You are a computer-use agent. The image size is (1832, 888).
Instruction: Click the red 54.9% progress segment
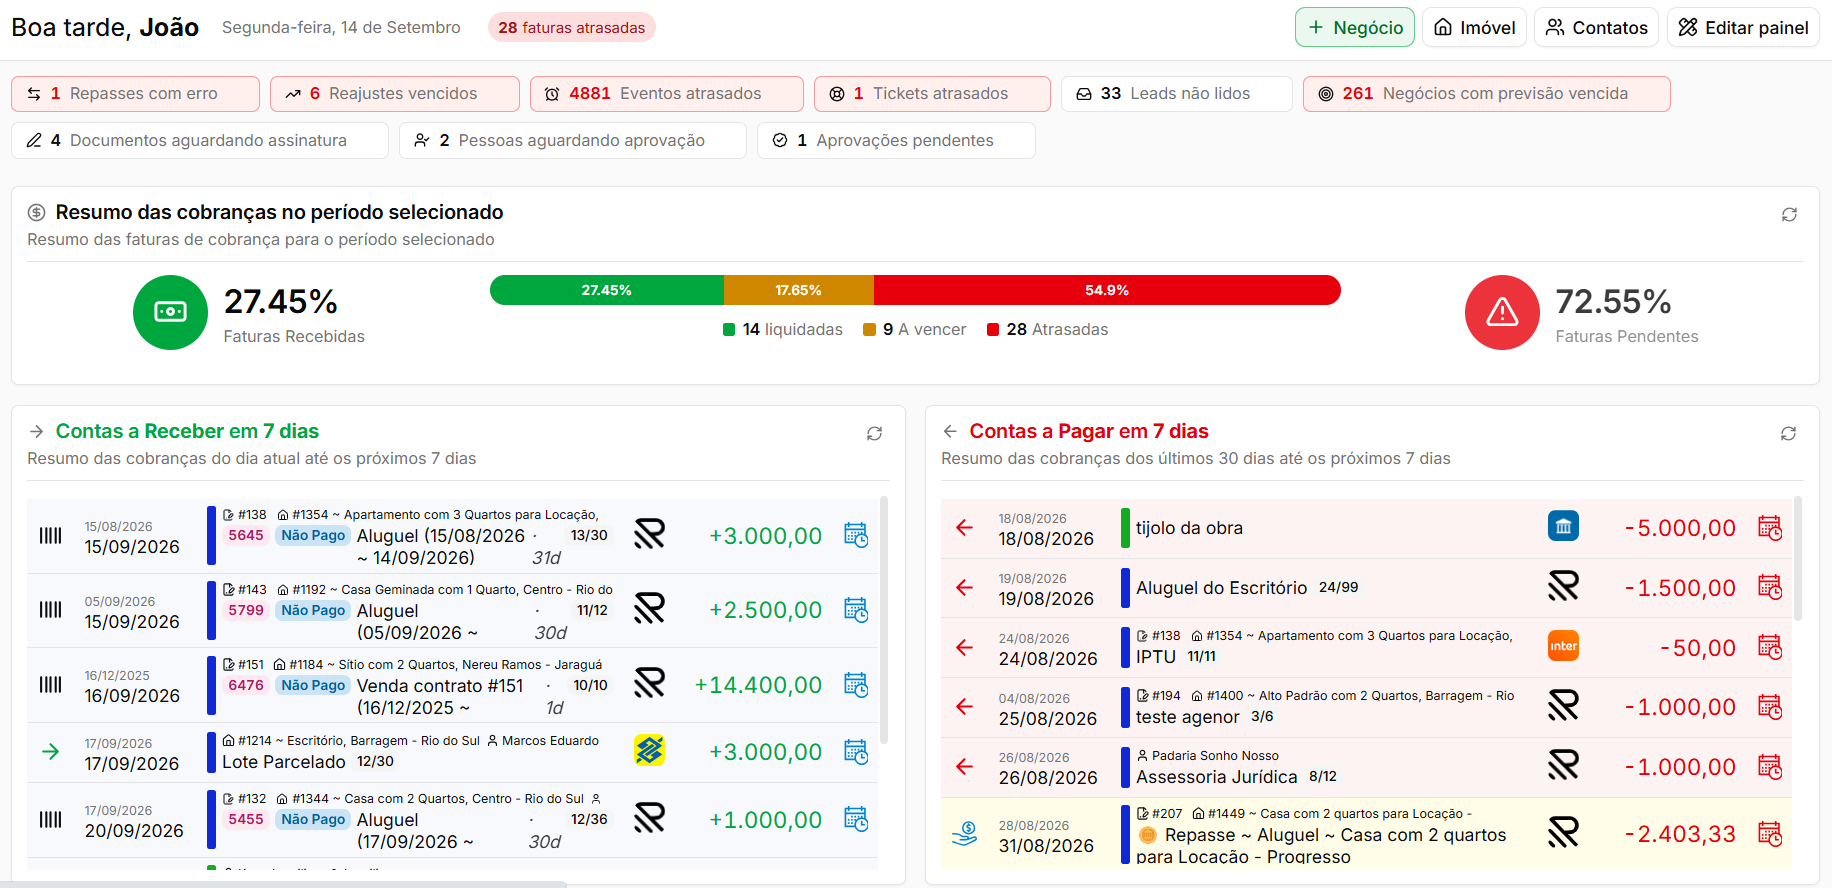click(x=1107, y=290)
